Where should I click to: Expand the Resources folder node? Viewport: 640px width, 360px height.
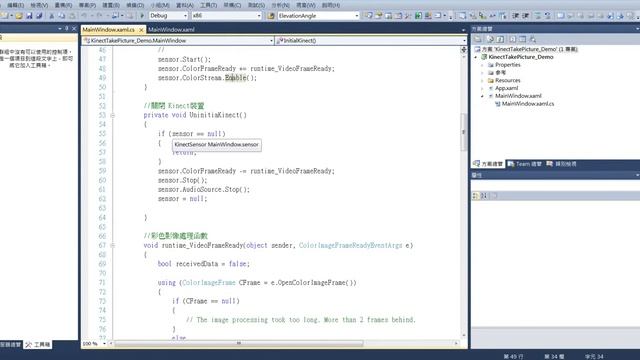(482, 80)
